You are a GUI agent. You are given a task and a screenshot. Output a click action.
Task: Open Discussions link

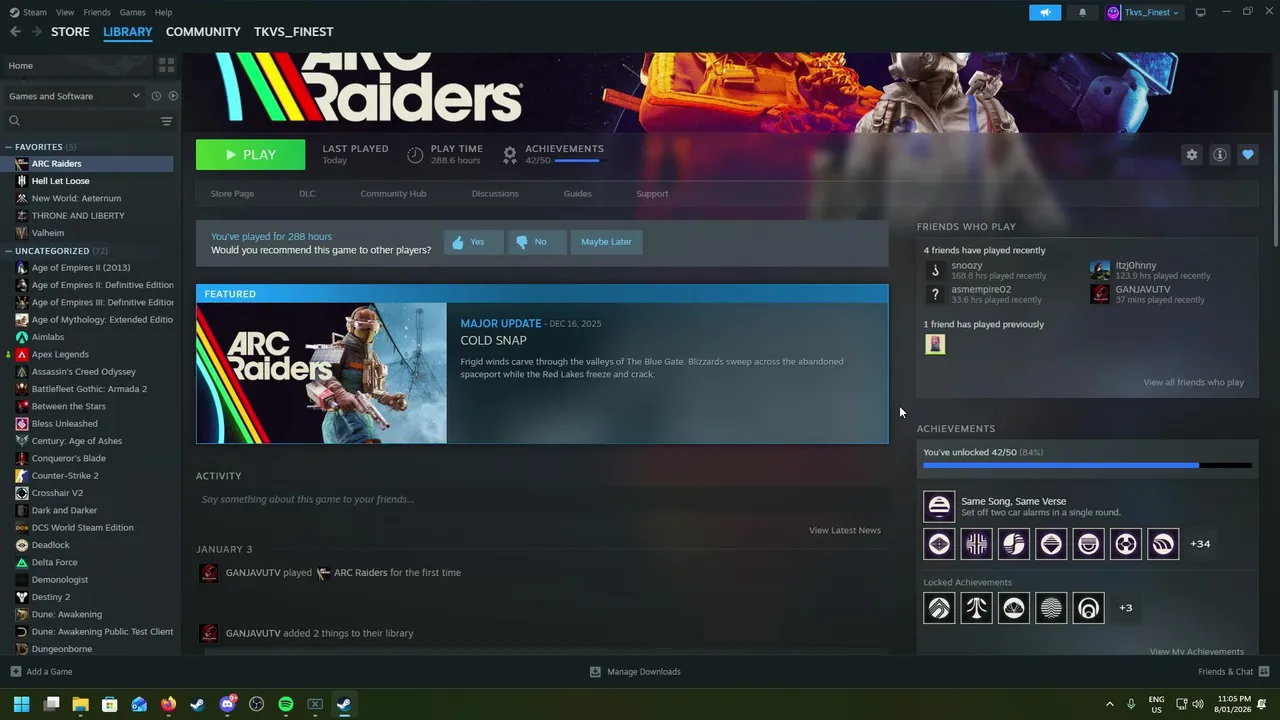point(495,194)
